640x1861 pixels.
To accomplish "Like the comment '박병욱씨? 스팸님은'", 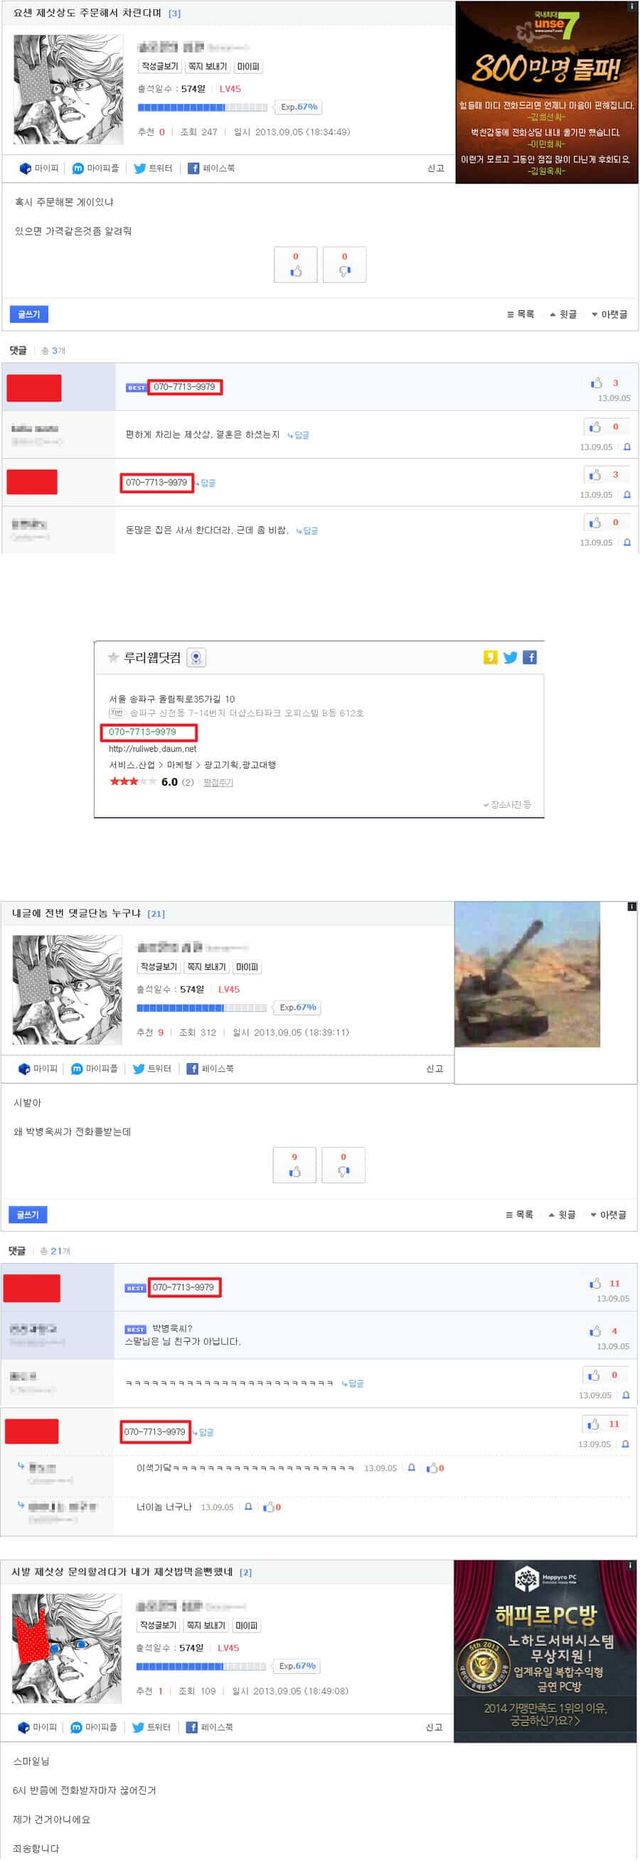I will [595, 1331].
